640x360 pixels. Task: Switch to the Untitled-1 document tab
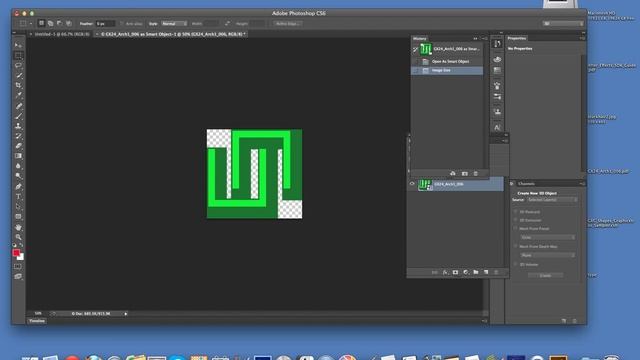click(62, 34)
